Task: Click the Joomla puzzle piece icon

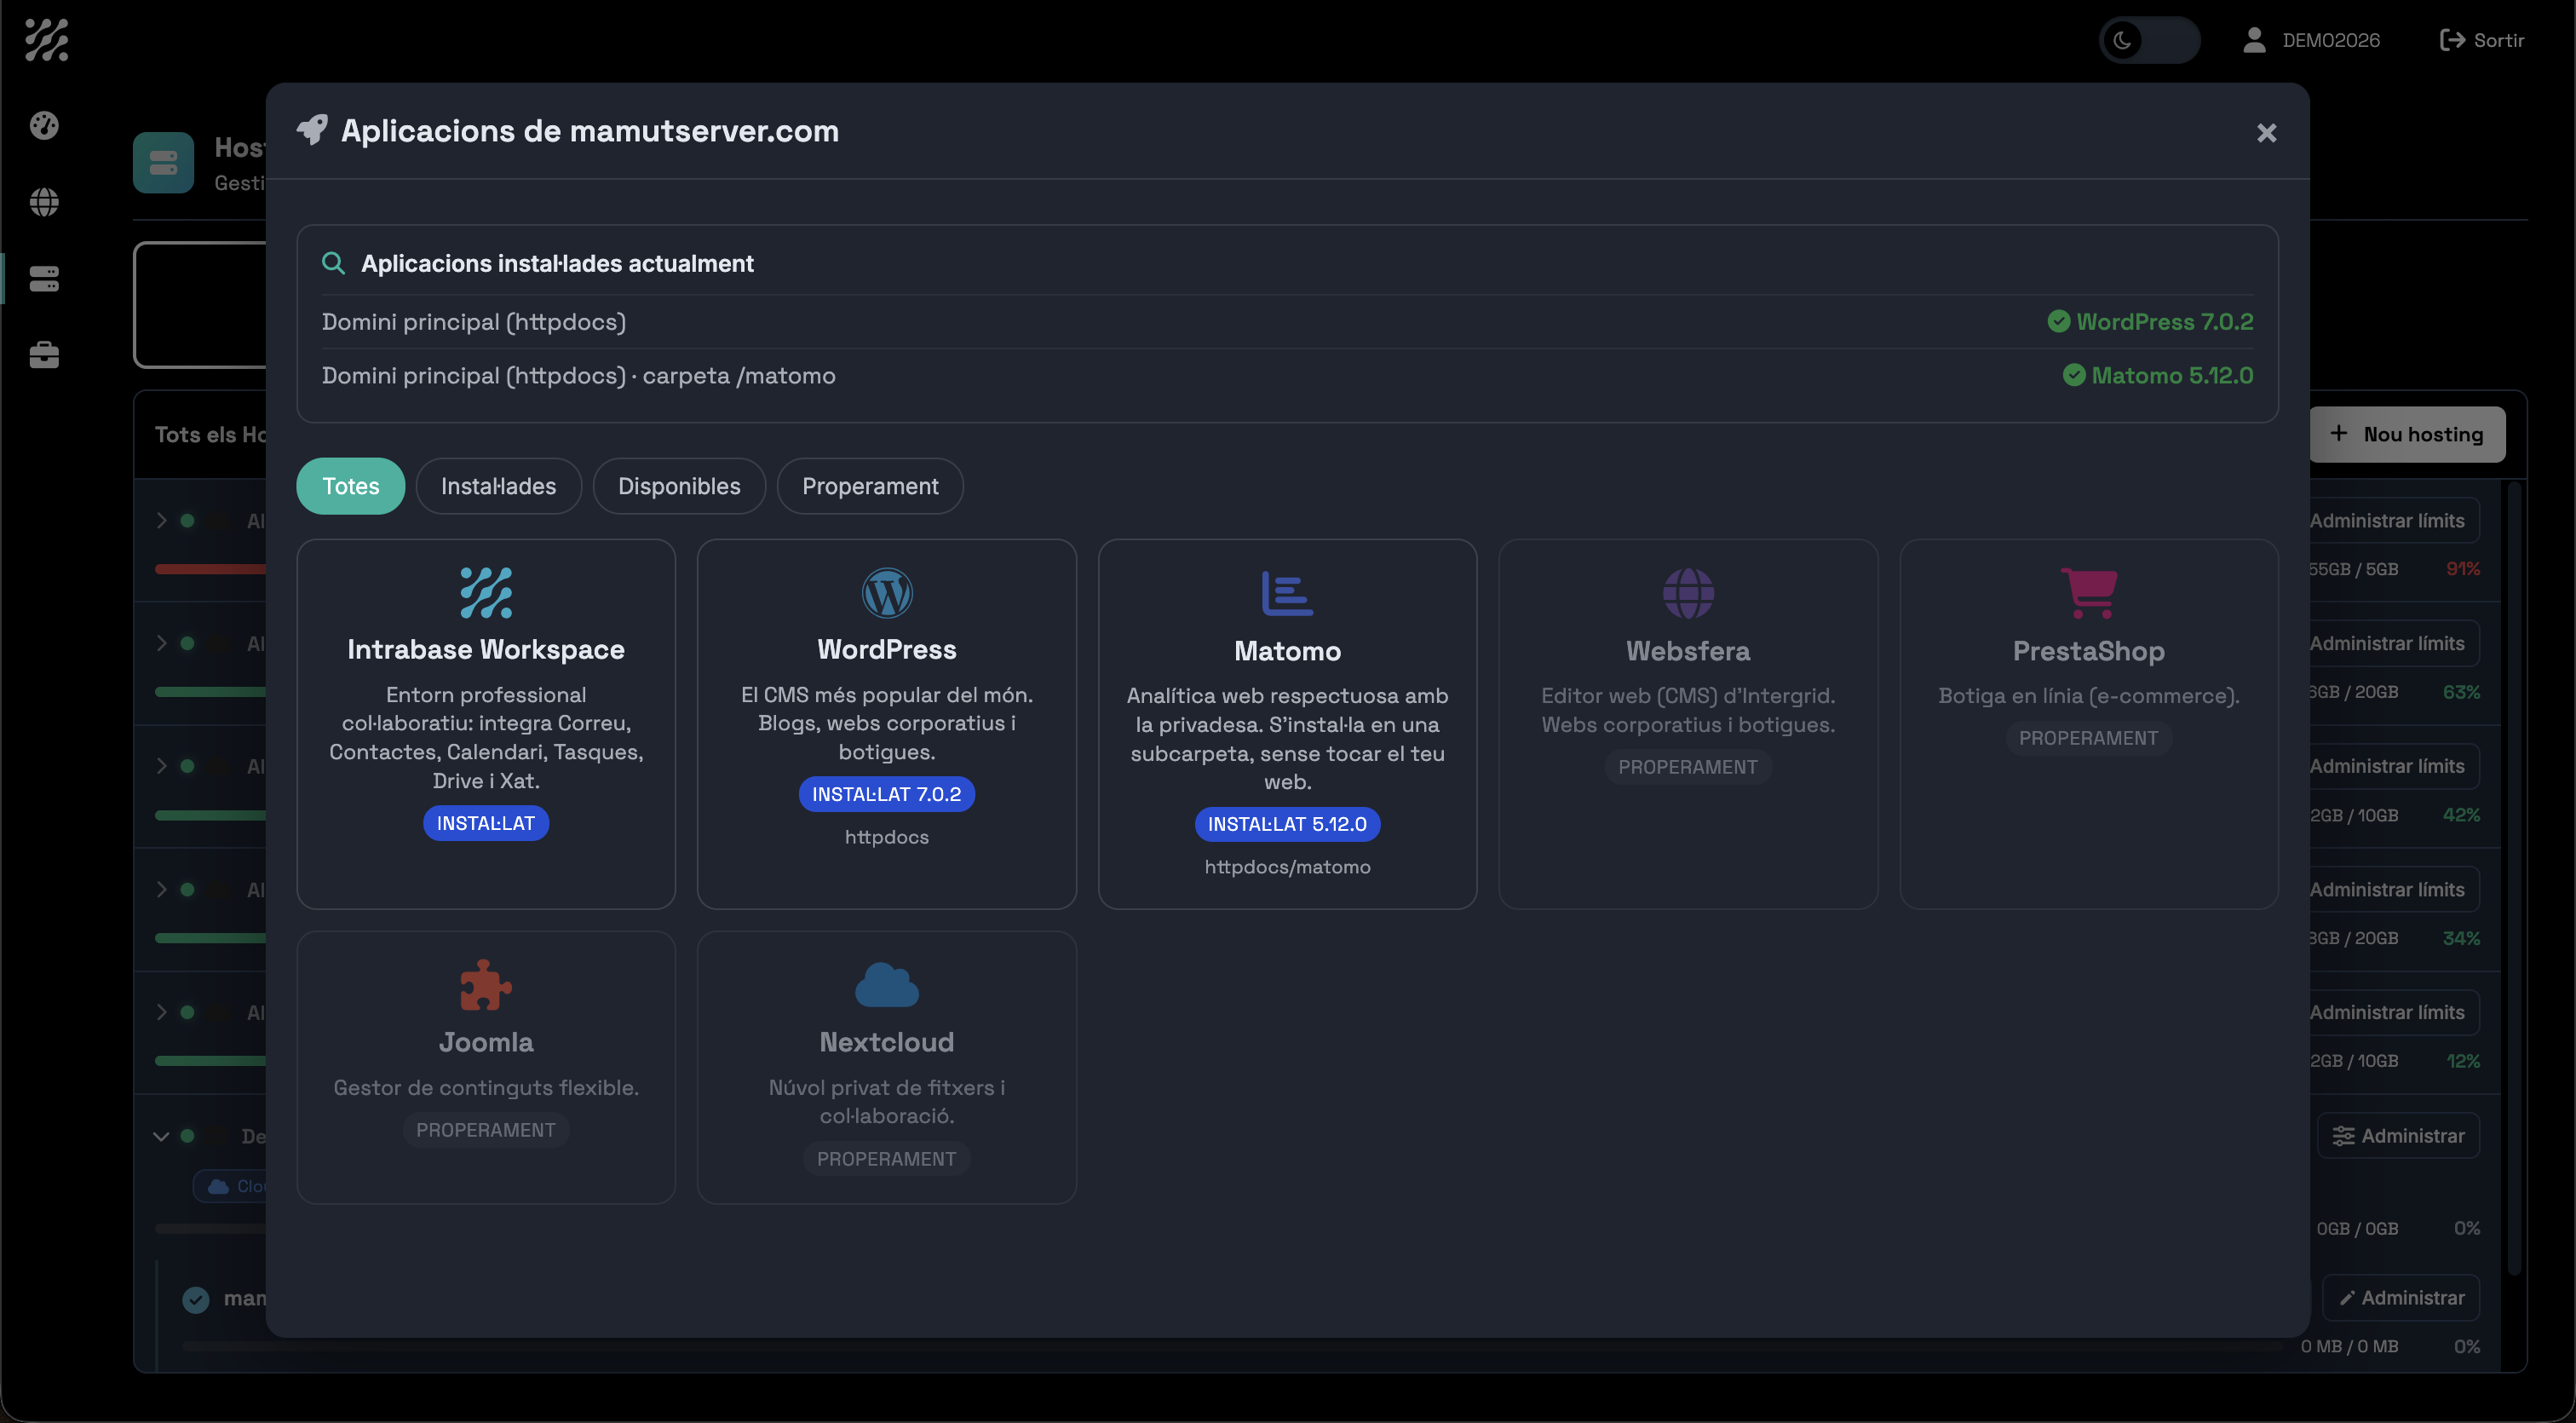Action: pos(486,985)
